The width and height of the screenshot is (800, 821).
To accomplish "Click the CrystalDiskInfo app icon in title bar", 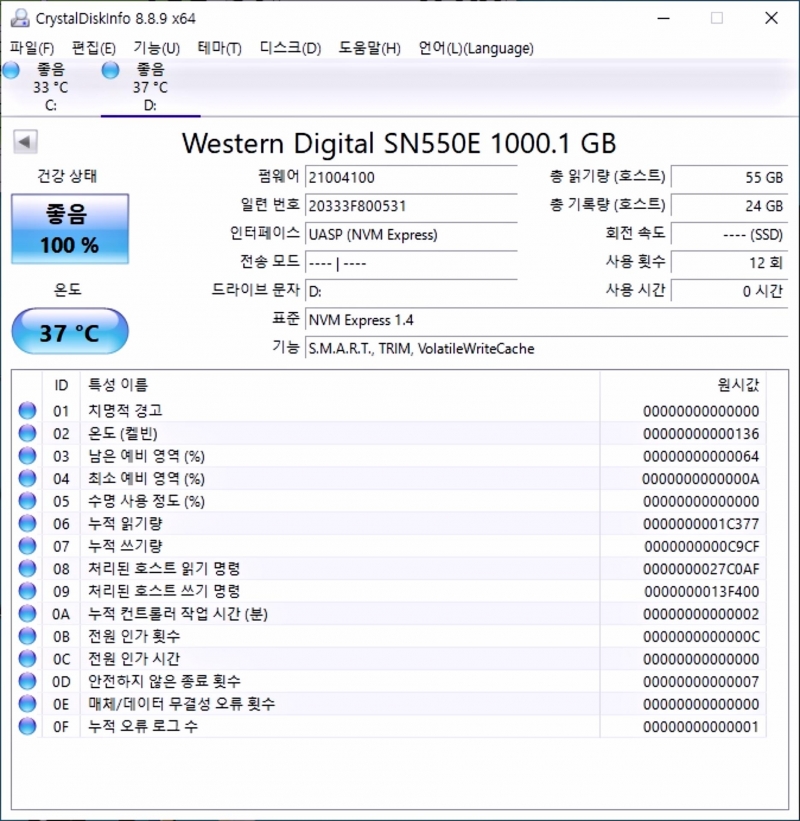I will [20, 18].
